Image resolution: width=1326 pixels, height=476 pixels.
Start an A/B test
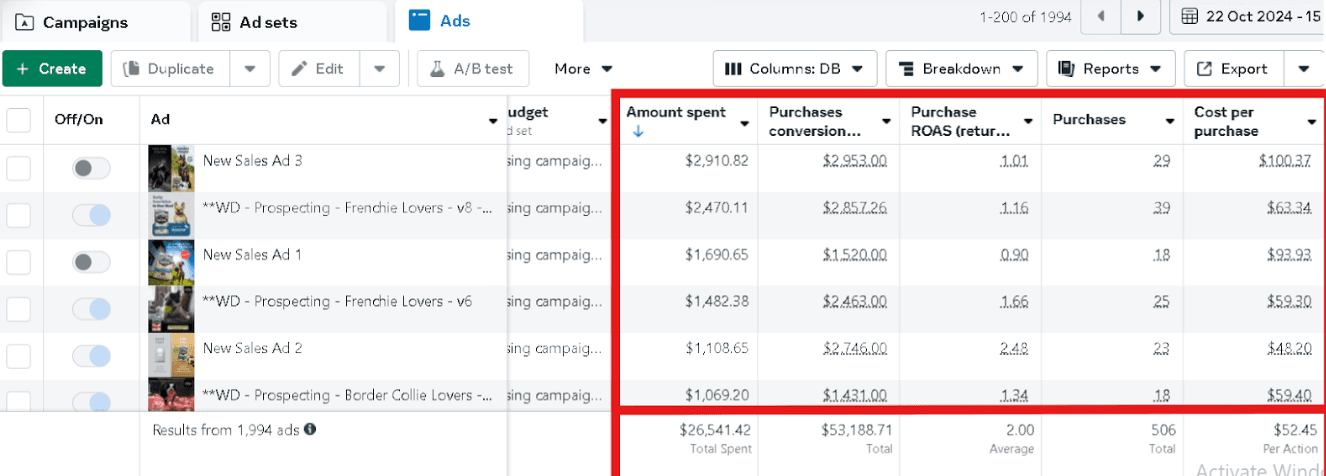(x=473, y=69)
